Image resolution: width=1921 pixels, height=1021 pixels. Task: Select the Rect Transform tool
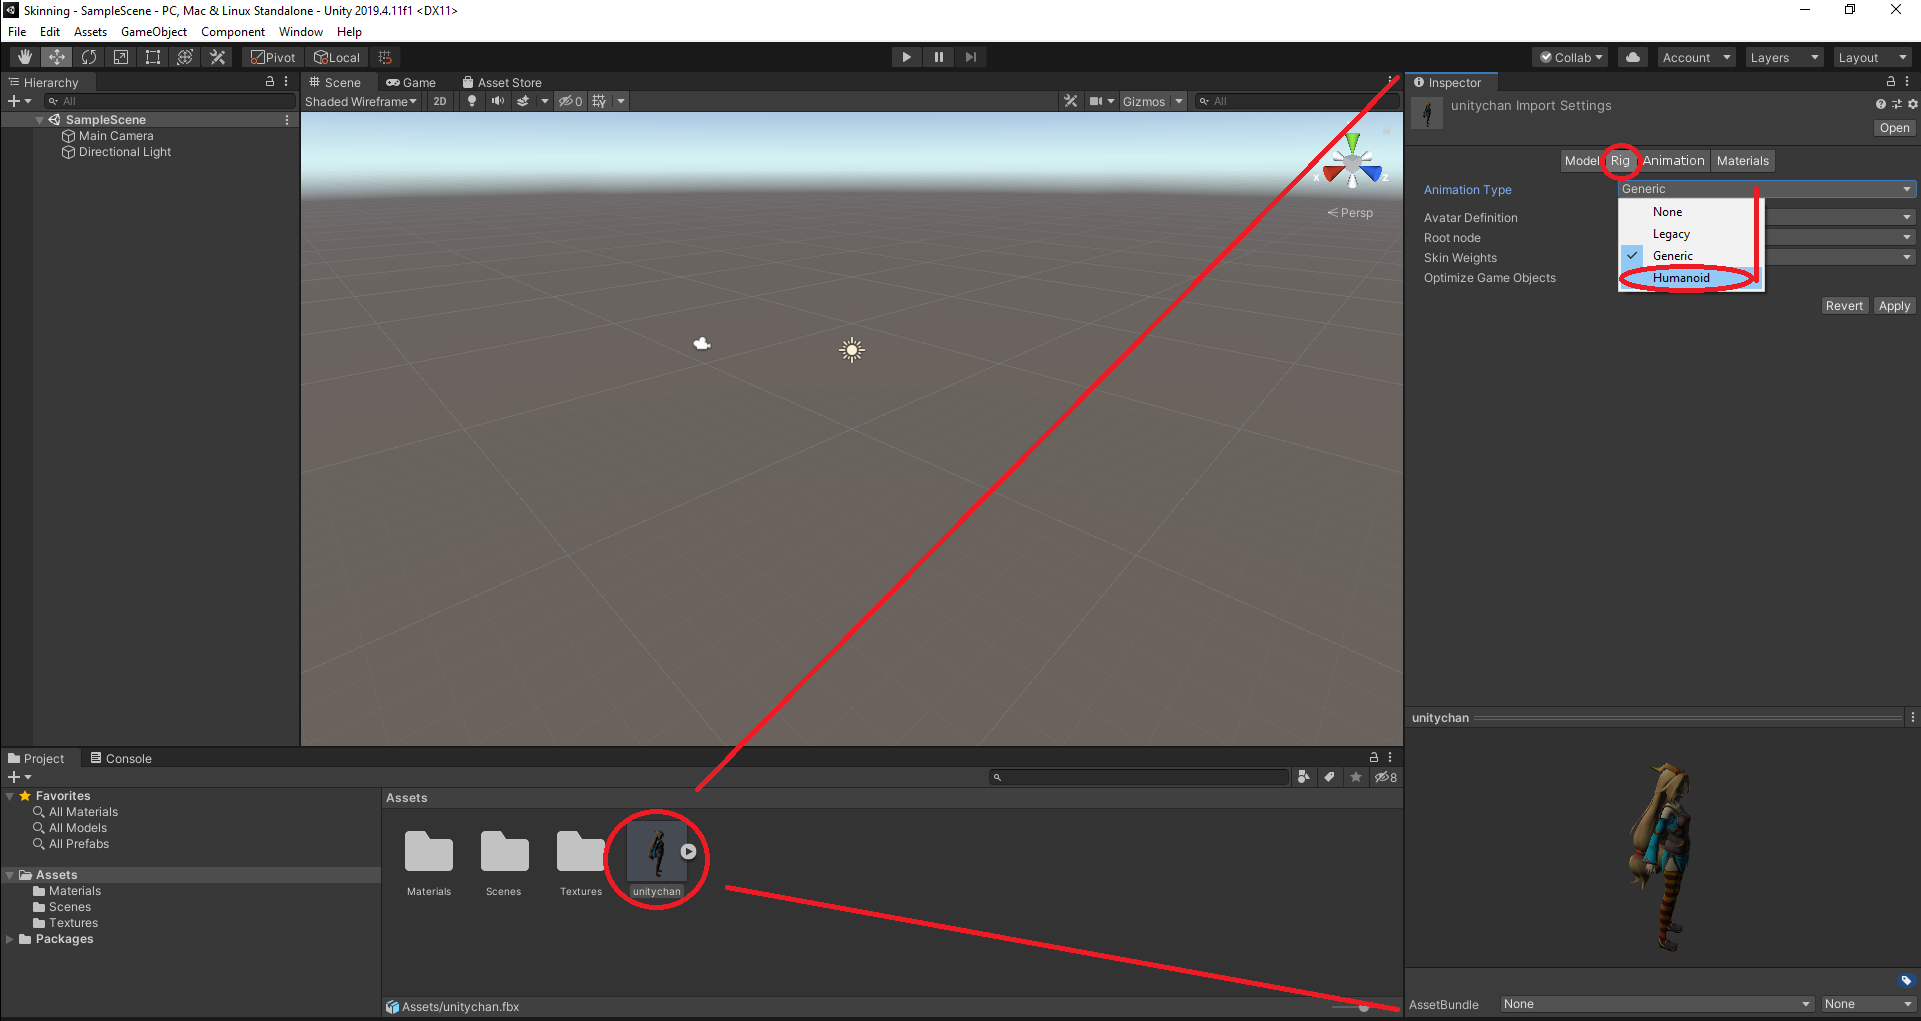click(152, 57)
